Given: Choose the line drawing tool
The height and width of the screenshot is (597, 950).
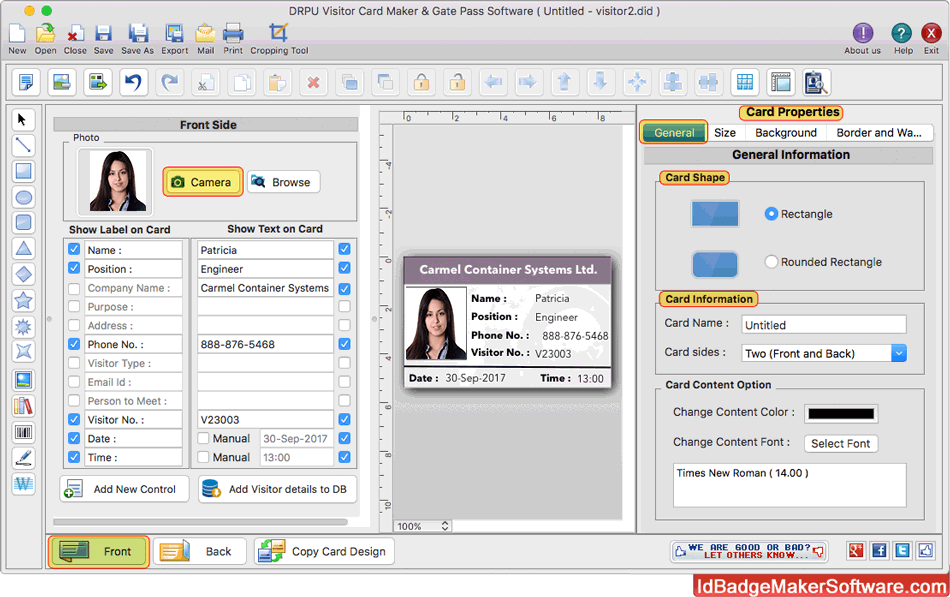Looking at the screenshot, I should click(x=24, y=145).
